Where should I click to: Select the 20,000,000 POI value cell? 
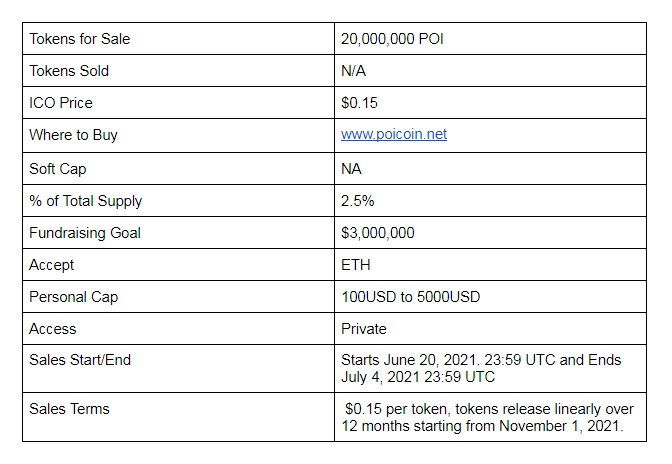tap(490, 39)
